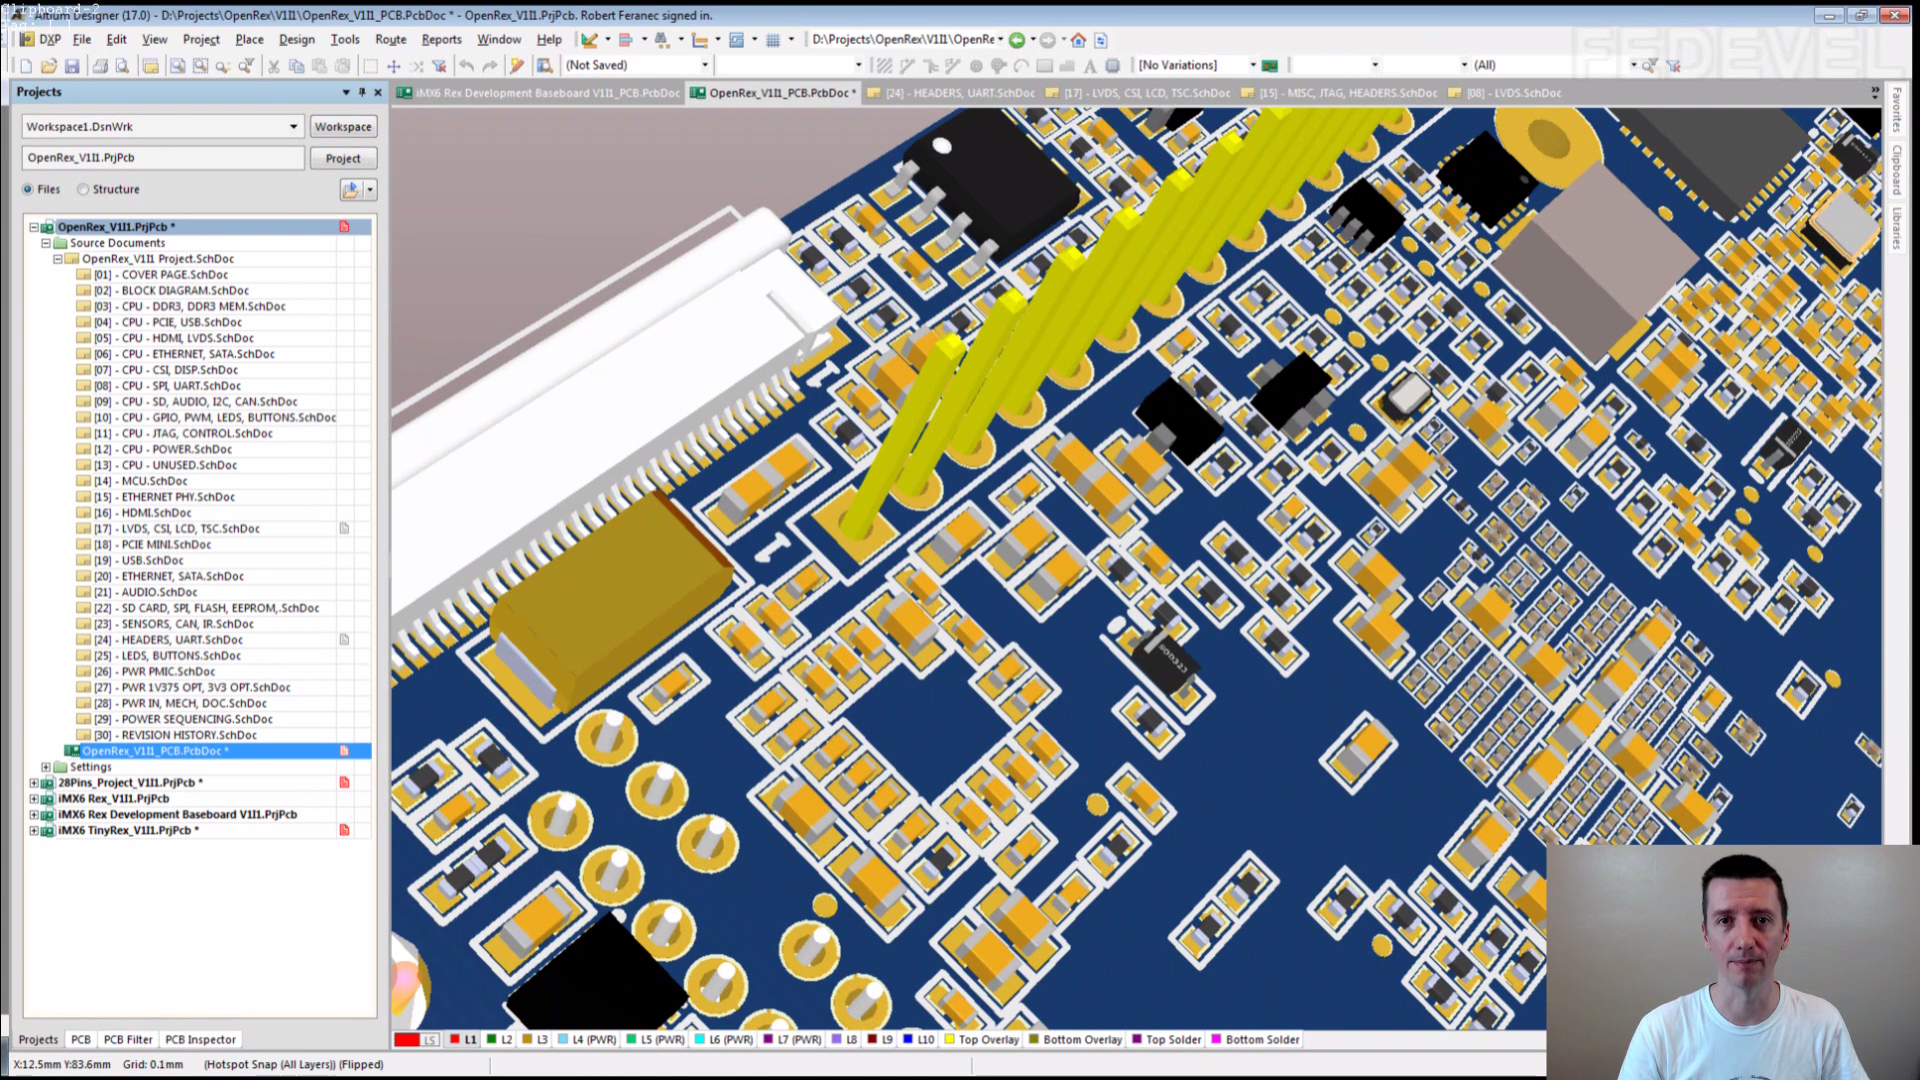
Task: Open the Workspace1.DsnWrk dropdown
Action: (293, 127)
